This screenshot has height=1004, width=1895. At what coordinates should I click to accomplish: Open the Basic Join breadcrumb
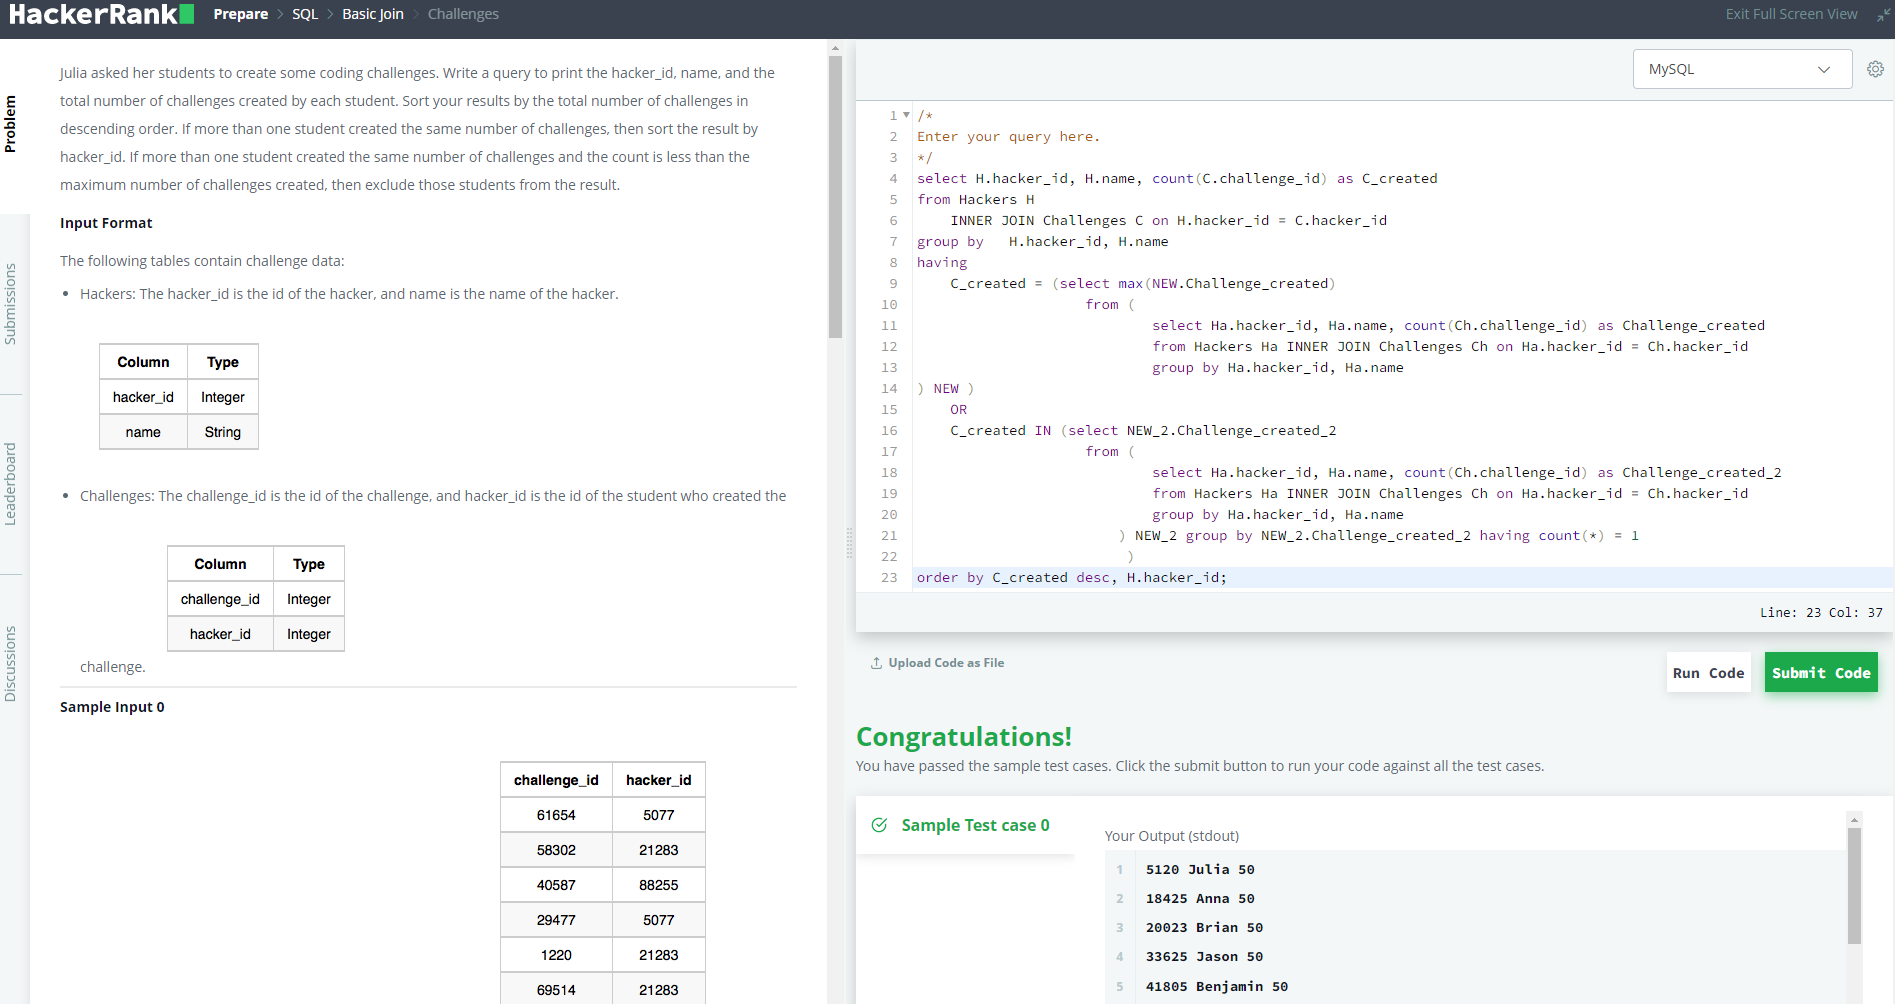pyautogui.click(x=373, y=14)
